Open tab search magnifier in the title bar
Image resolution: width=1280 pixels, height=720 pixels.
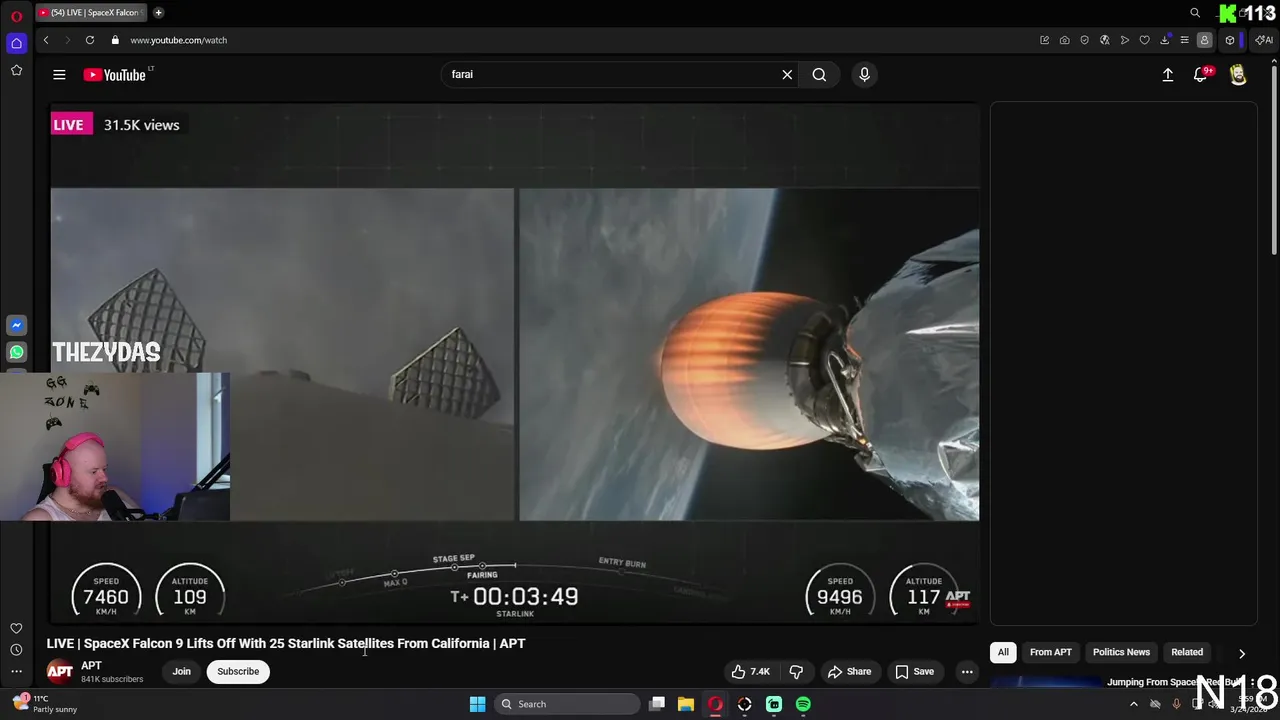(x=1195, y=13)
